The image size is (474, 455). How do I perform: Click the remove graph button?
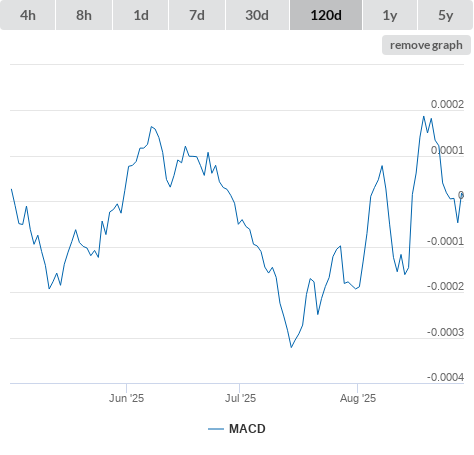pyautogui.click(x=426, y=45)
